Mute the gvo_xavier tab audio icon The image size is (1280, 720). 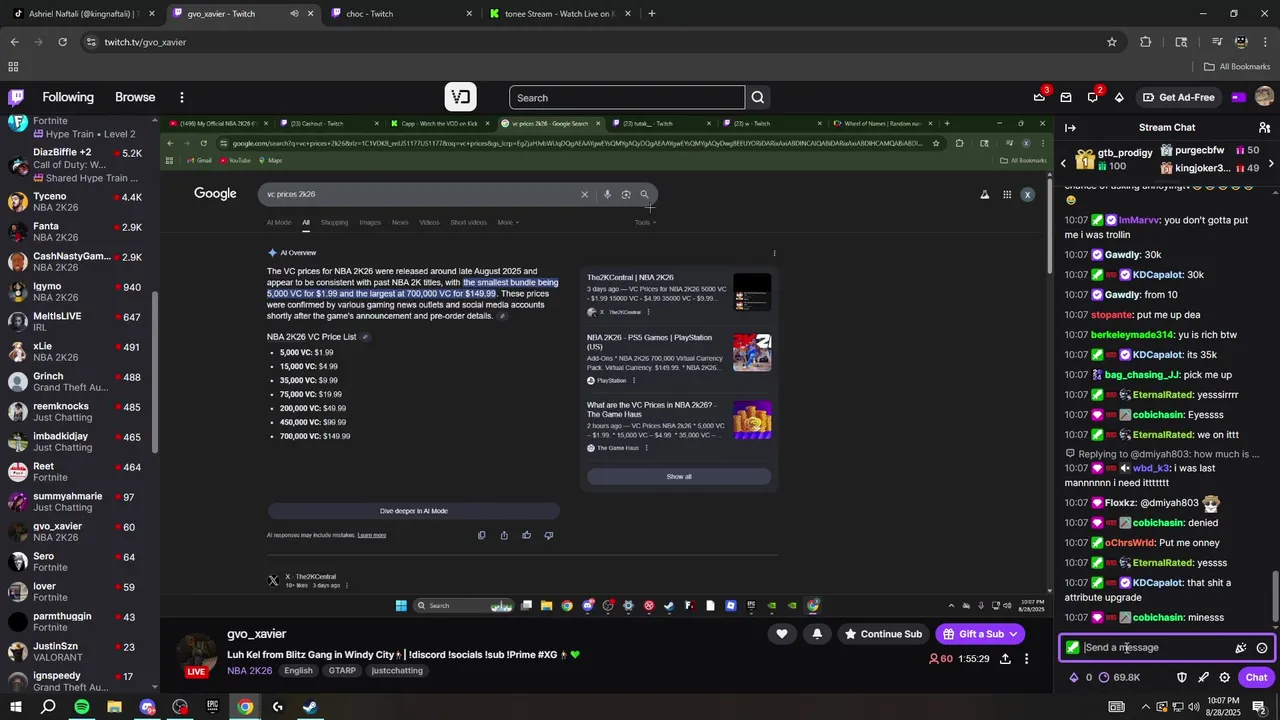click(x=294, y=13)
